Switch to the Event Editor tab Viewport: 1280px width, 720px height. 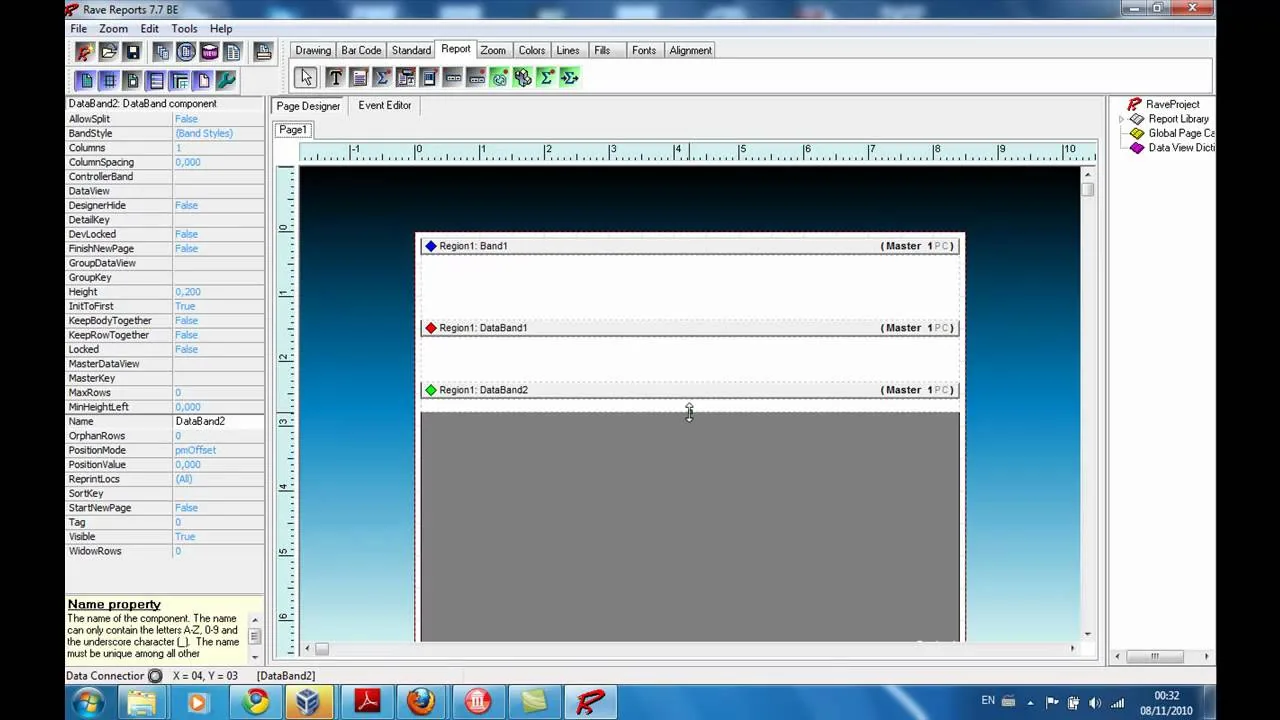pyautogui.click(x=385, y=105)
